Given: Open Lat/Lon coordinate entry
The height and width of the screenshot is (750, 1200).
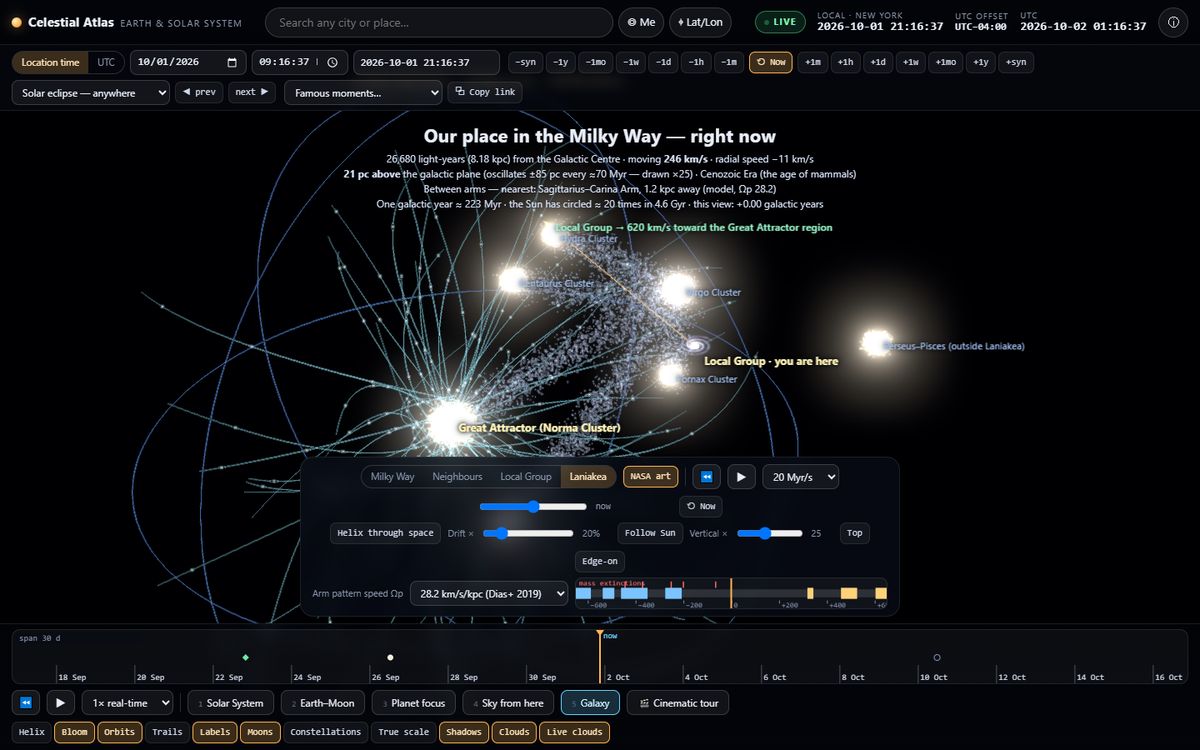Looking at the screenshot, I should coord(700,22).
